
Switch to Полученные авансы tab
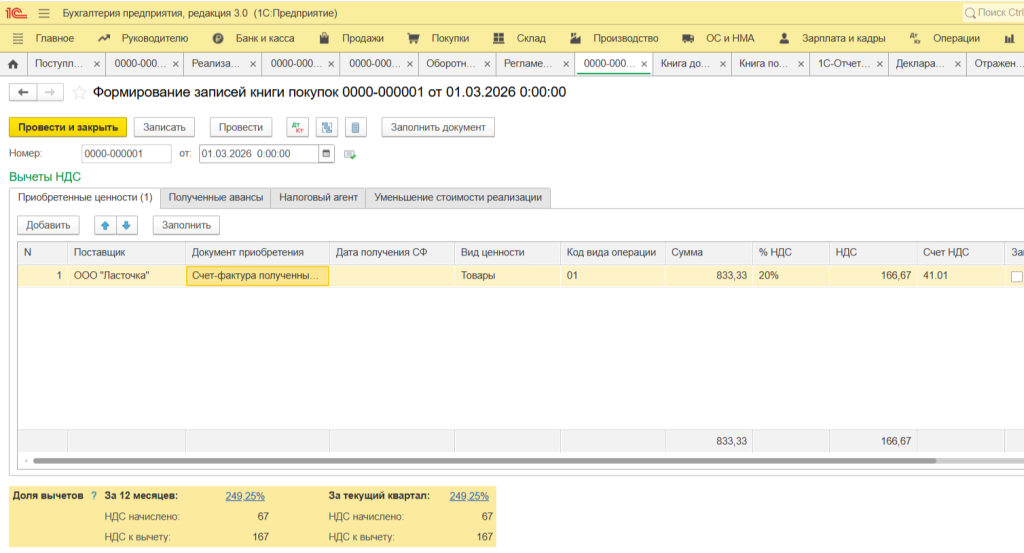tap(215, 197)
